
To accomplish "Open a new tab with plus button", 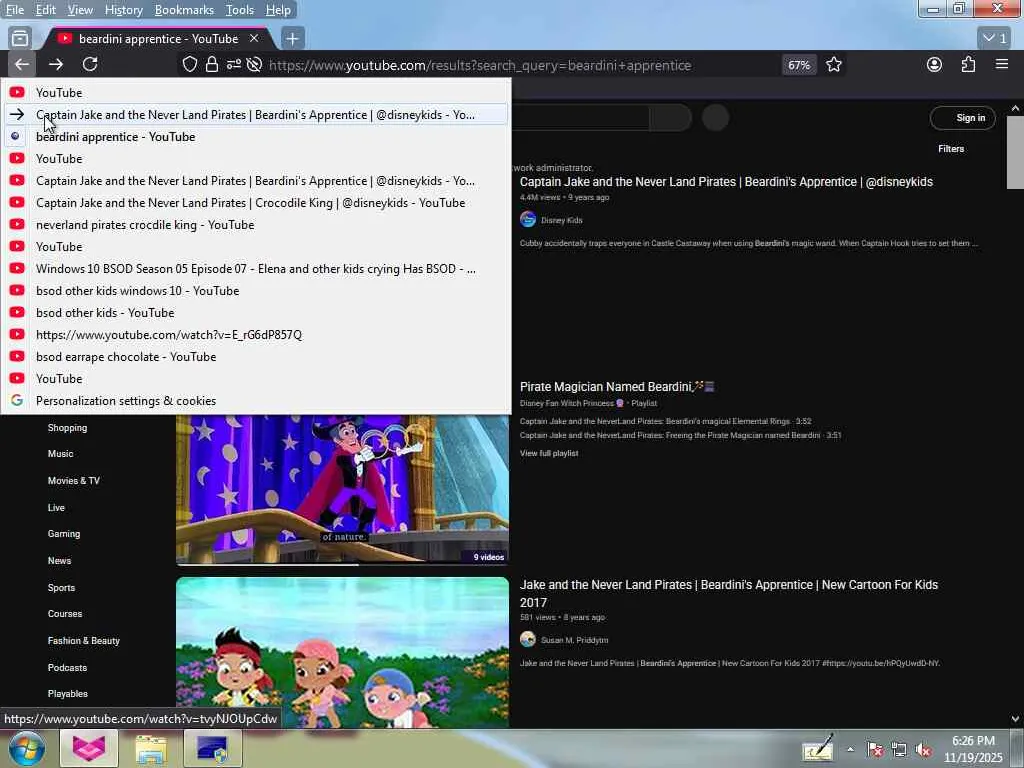I will click(293, 39).
